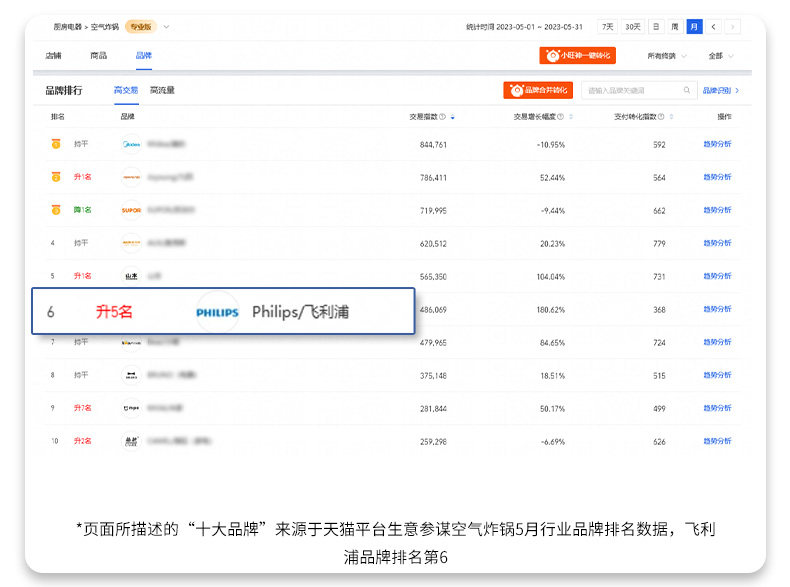This screenshot has width=790, height=587.
Task: Open 趋势分析 for the 479,965 row
Action: (x=717, y=342)
